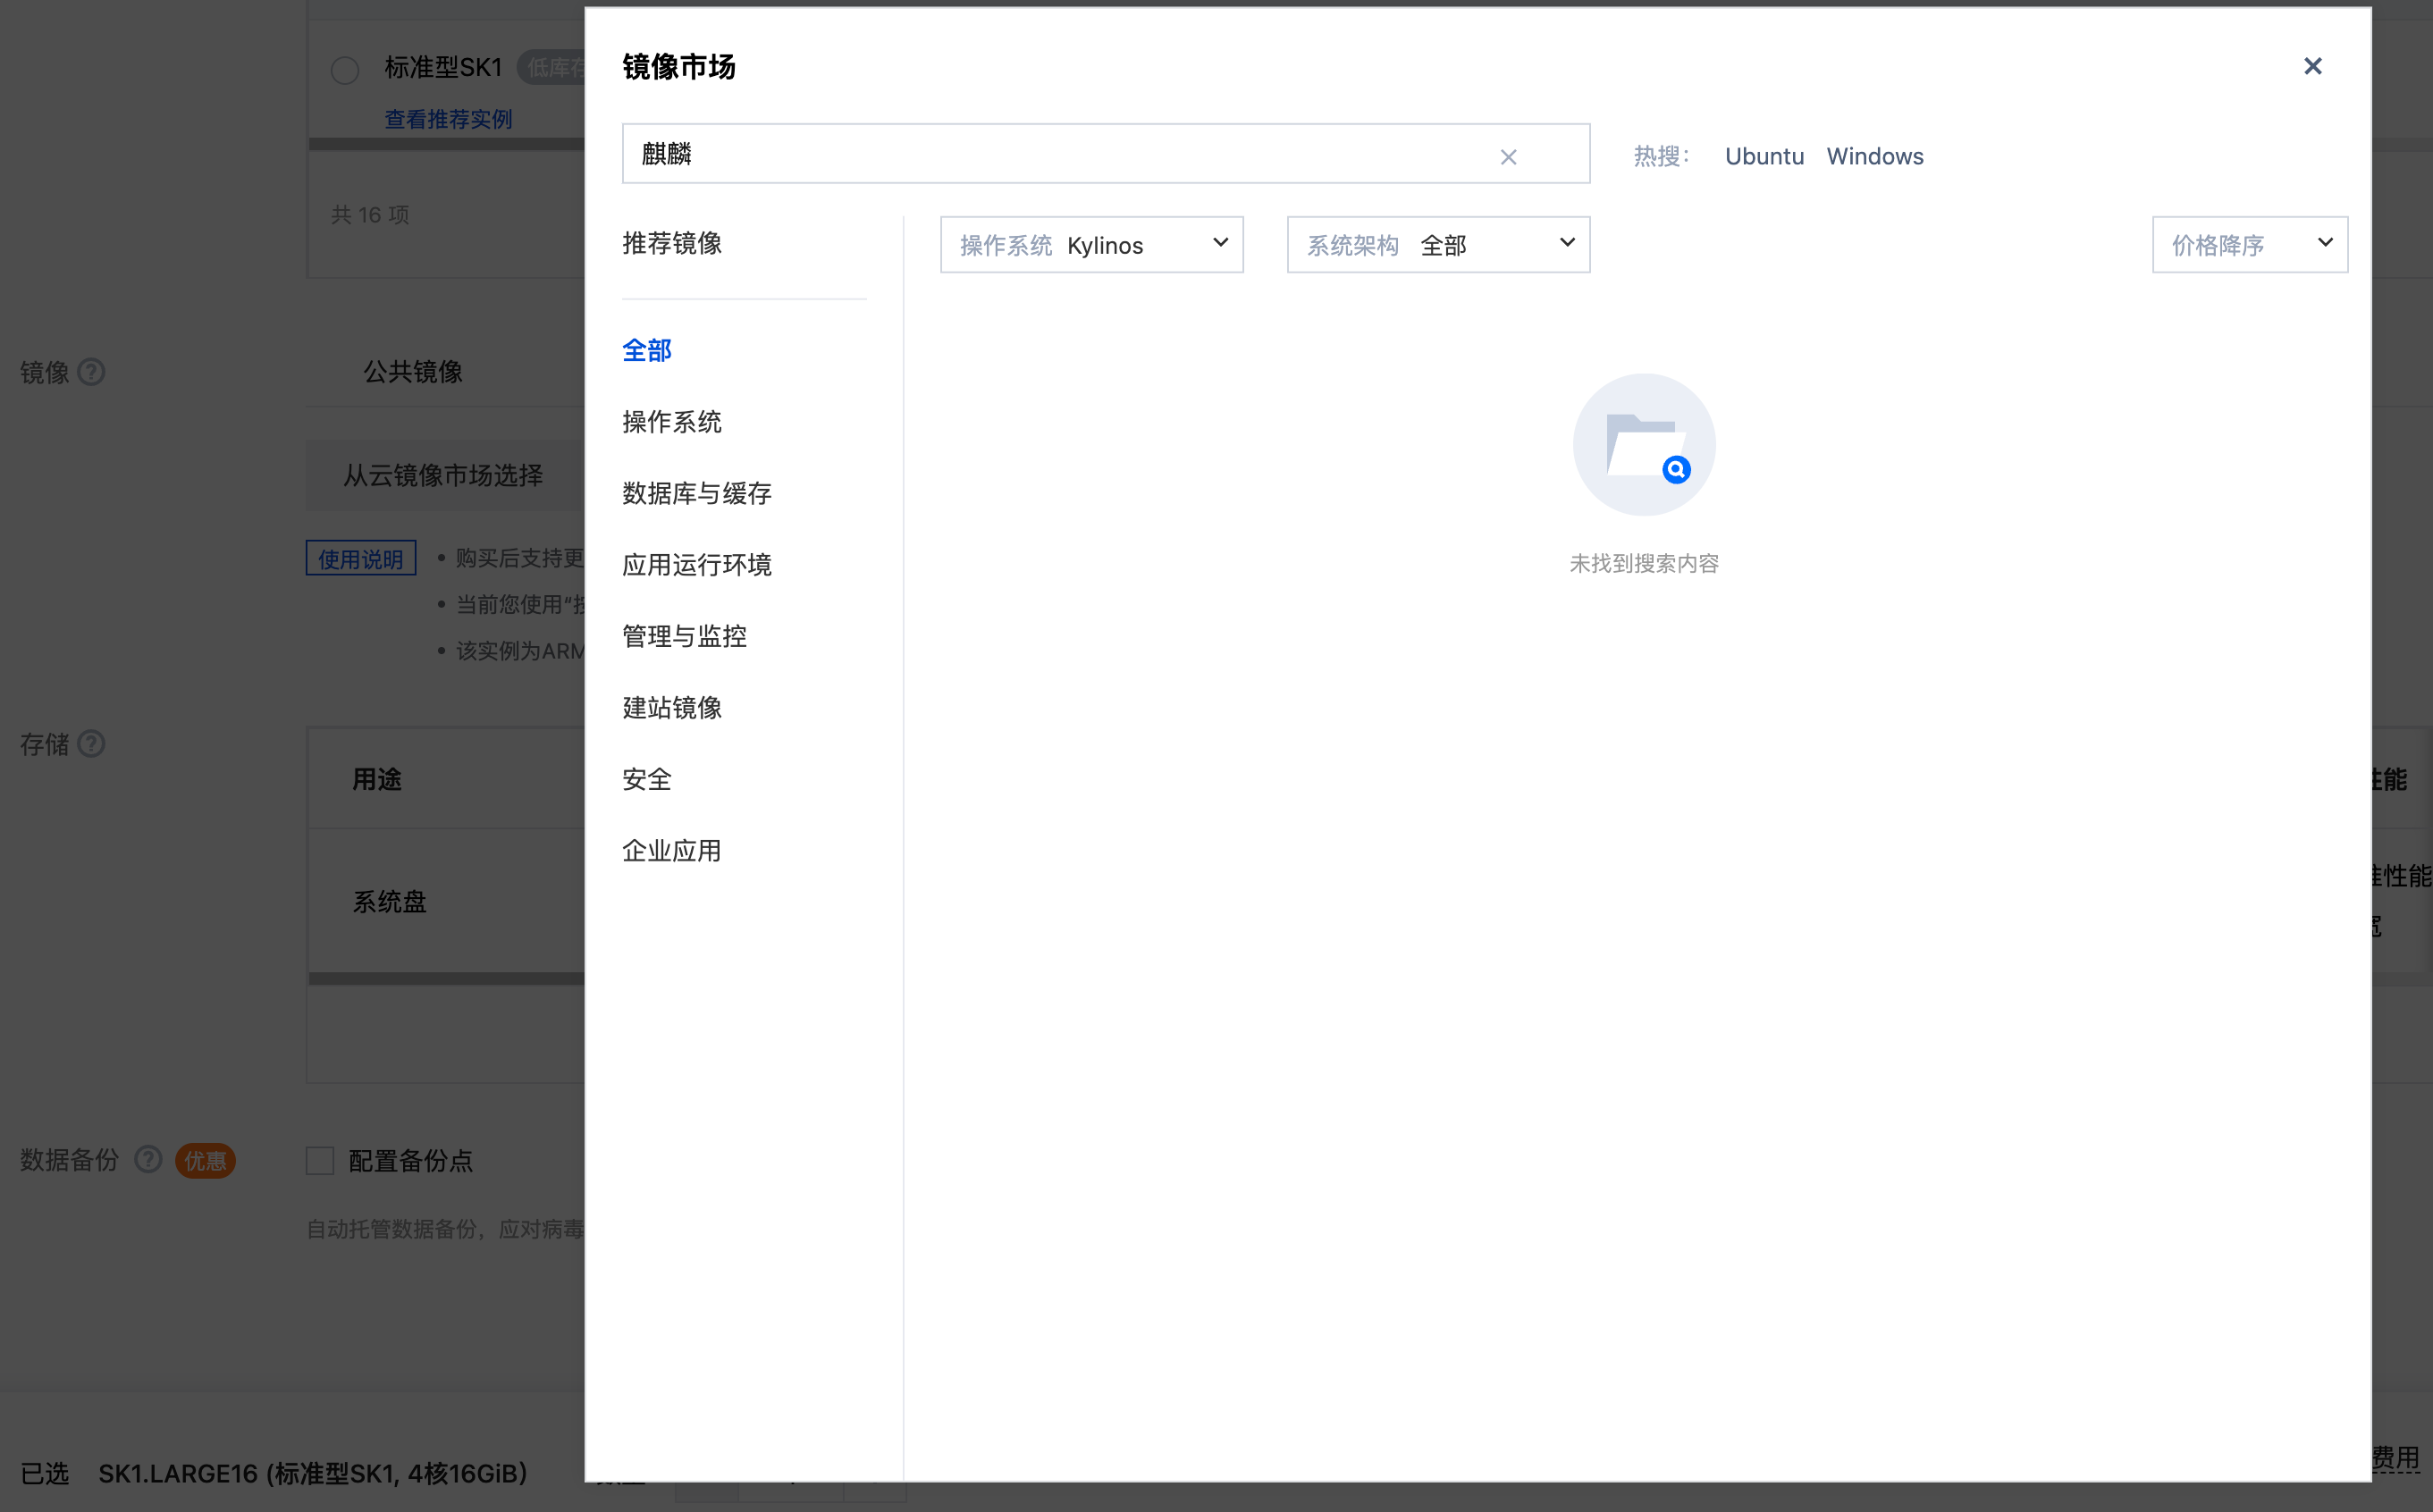Close the 镜像市场 dialog
2433x1512 pixels.
(x=2312, y=66)
